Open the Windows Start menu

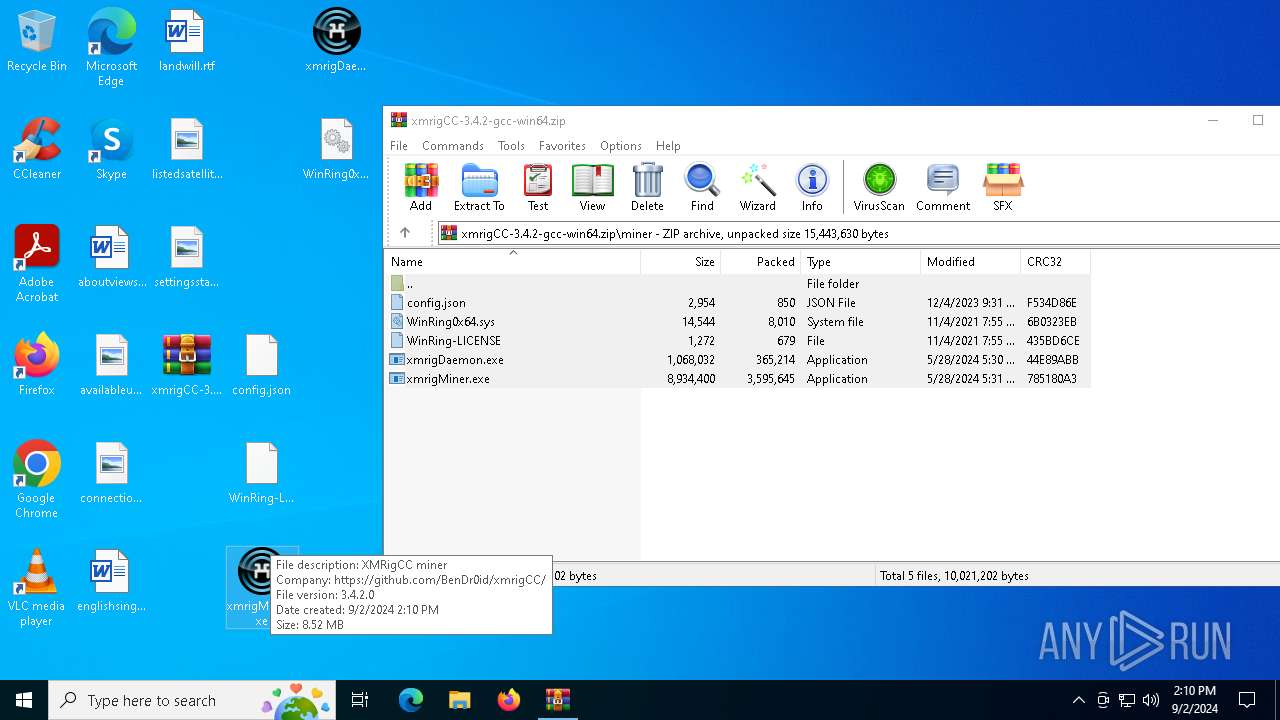pos(24,700)
